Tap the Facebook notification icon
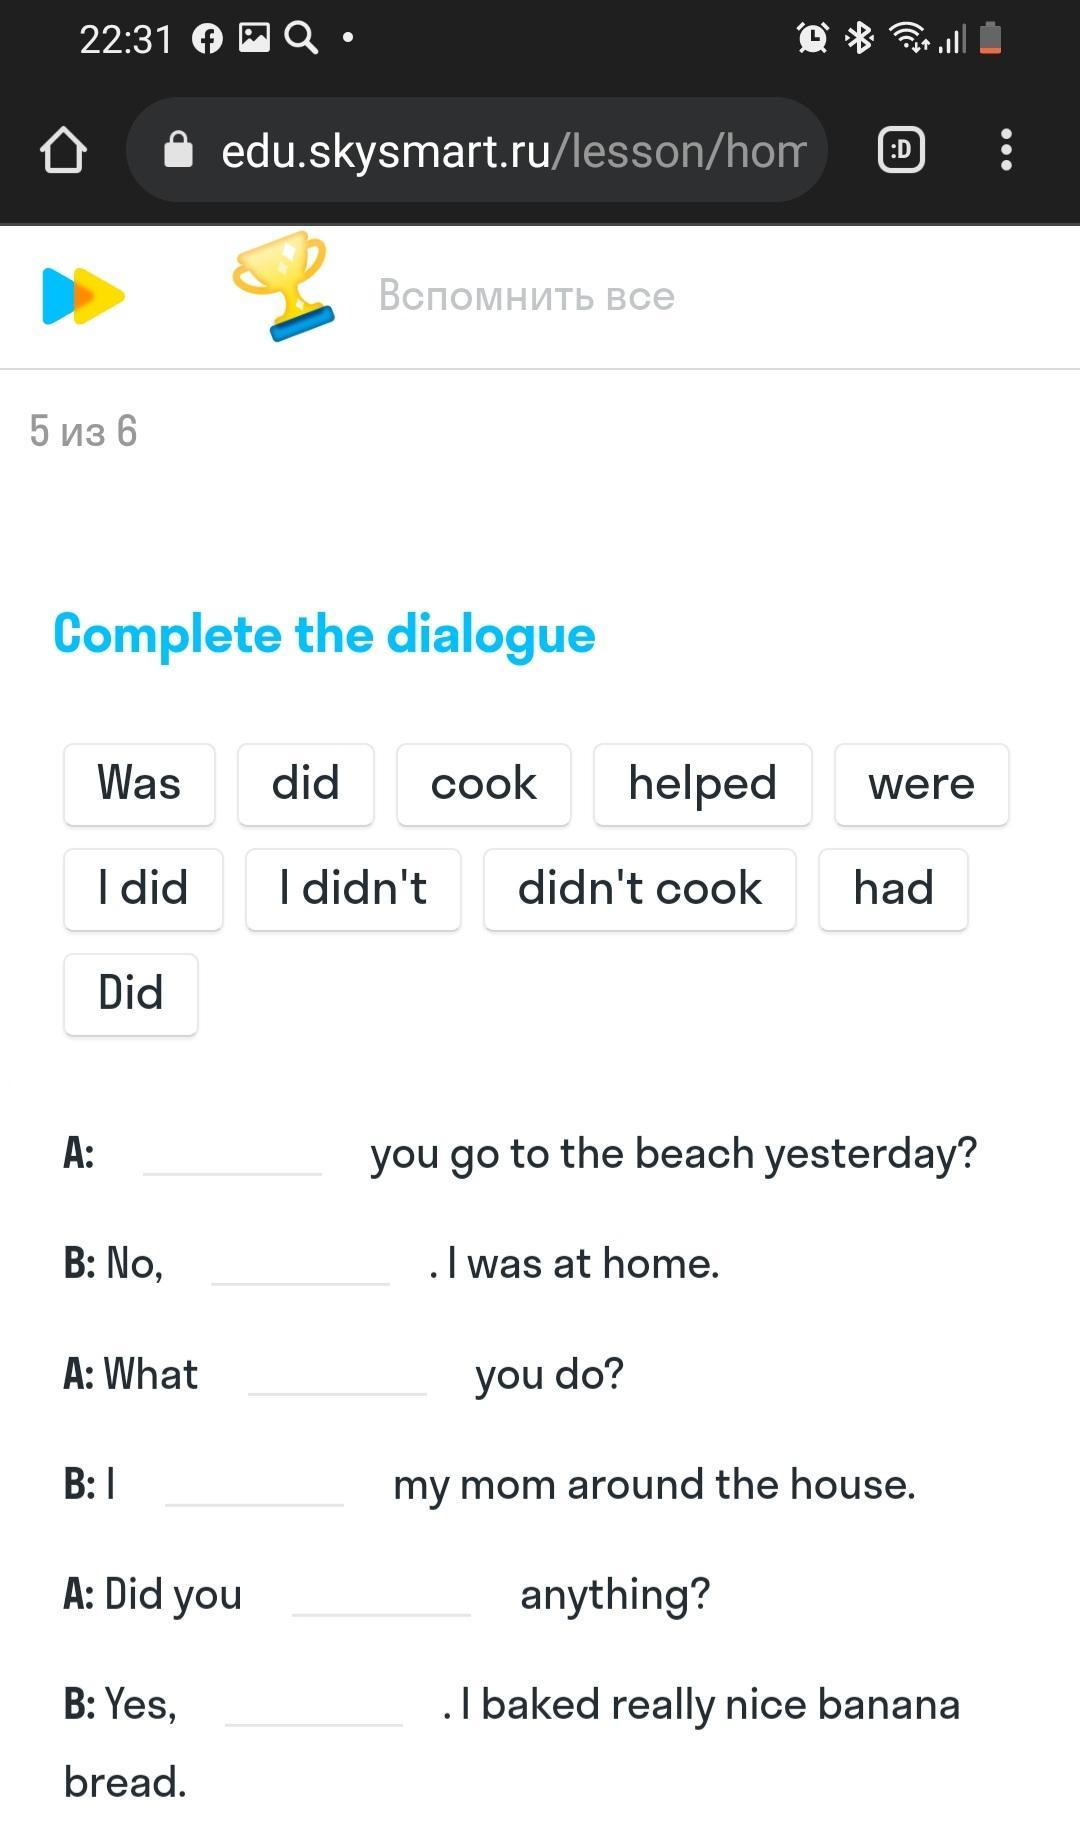1080x1836 pixels. click(x=207, y=39)
